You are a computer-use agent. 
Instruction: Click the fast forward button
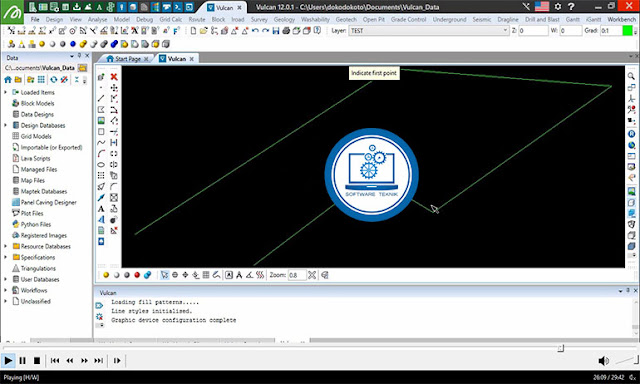click(x=84, y=360)
